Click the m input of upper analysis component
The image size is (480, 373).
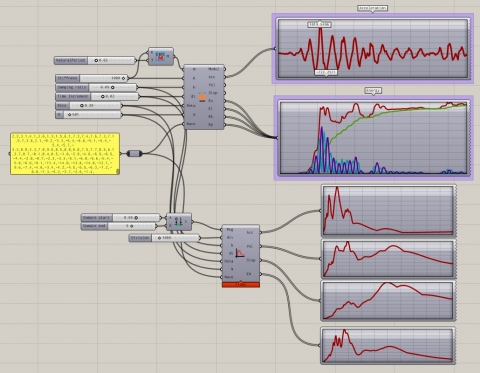(194, 69)
